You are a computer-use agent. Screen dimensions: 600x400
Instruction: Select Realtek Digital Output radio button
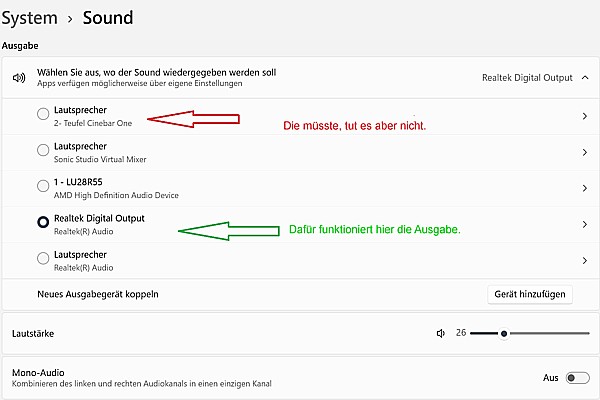[43, 222]
